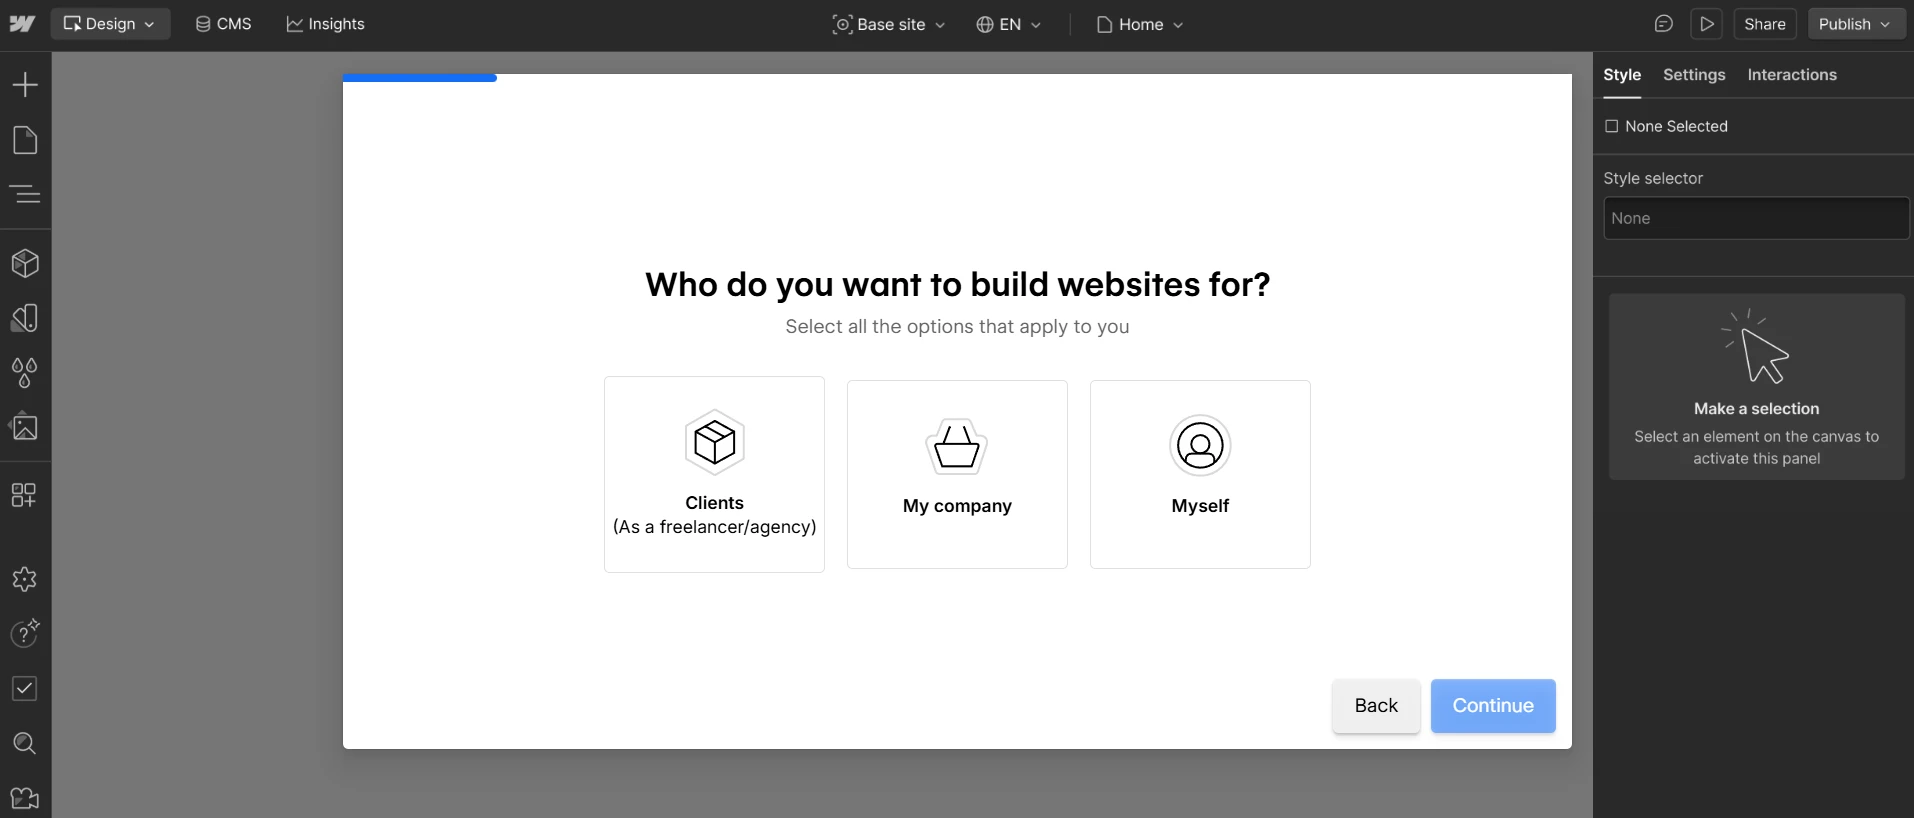Click the 'Who do you want to build websites for?' heading
The image size is (1914, 818).
[958, 285]
